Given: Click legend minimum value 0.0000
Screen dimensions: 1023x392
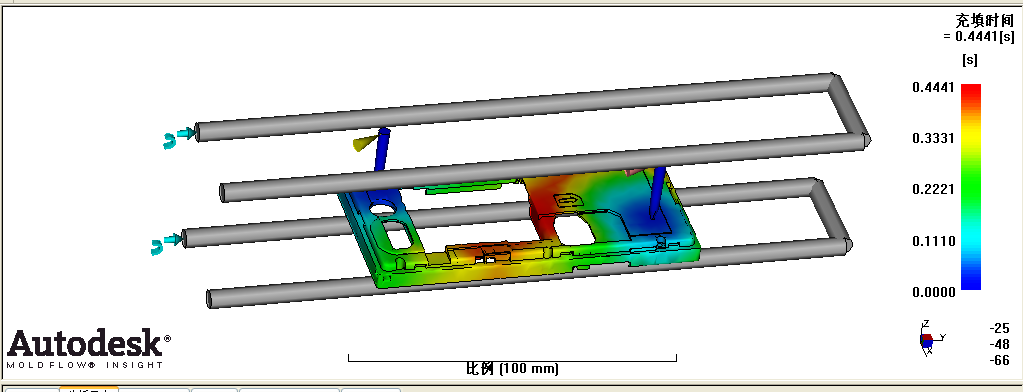Looking at the screenshot, I should (934, 292).
